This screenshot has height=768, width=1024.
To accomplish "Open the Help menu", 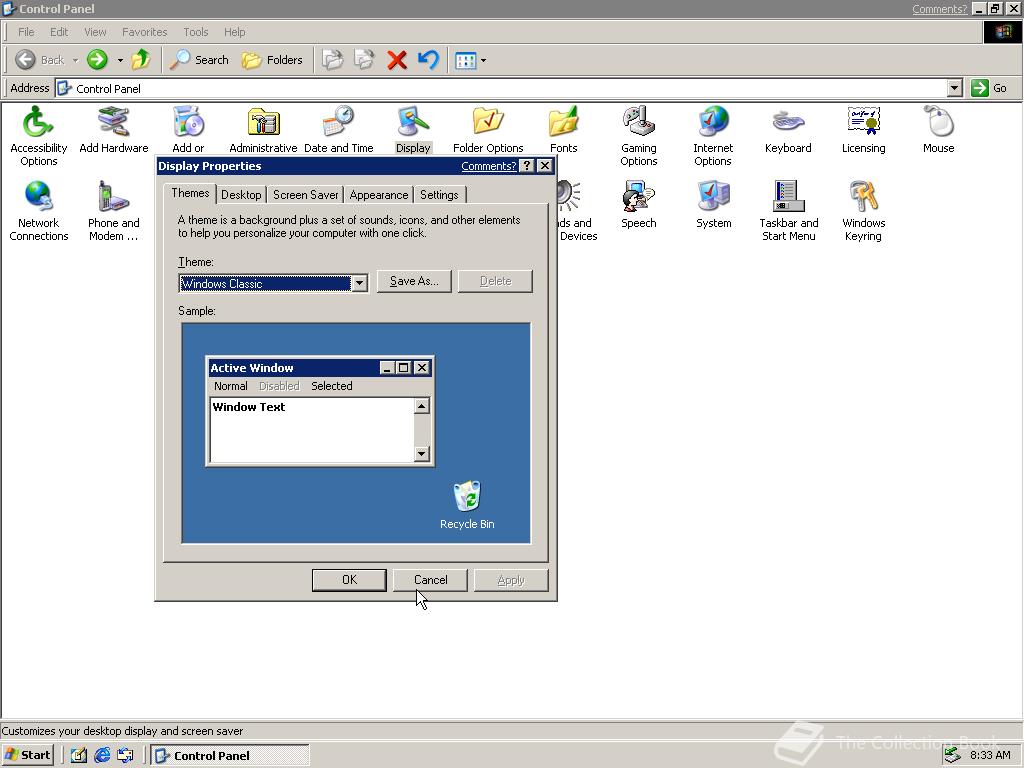I will click(x=234, y=32).
